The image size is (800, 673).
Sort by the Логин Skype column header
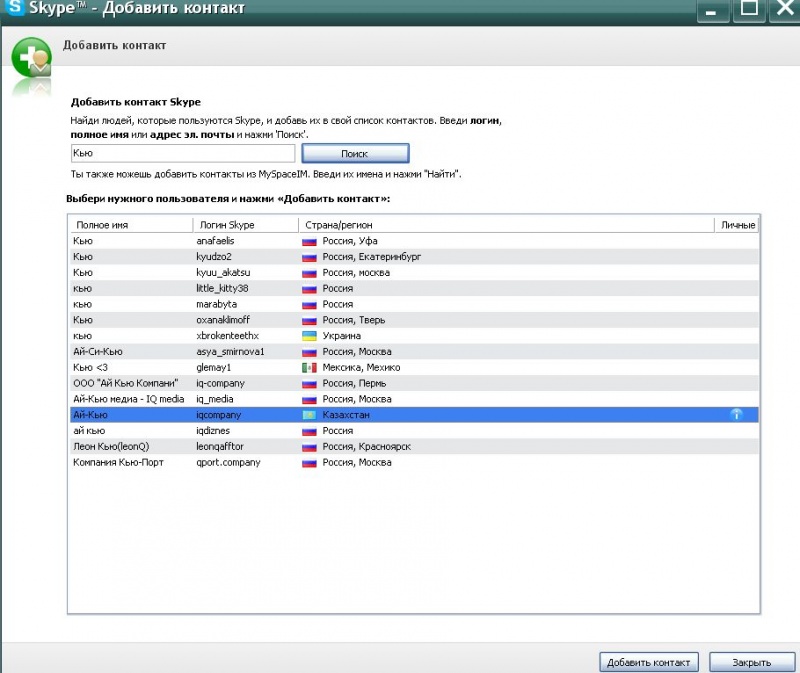244,225
